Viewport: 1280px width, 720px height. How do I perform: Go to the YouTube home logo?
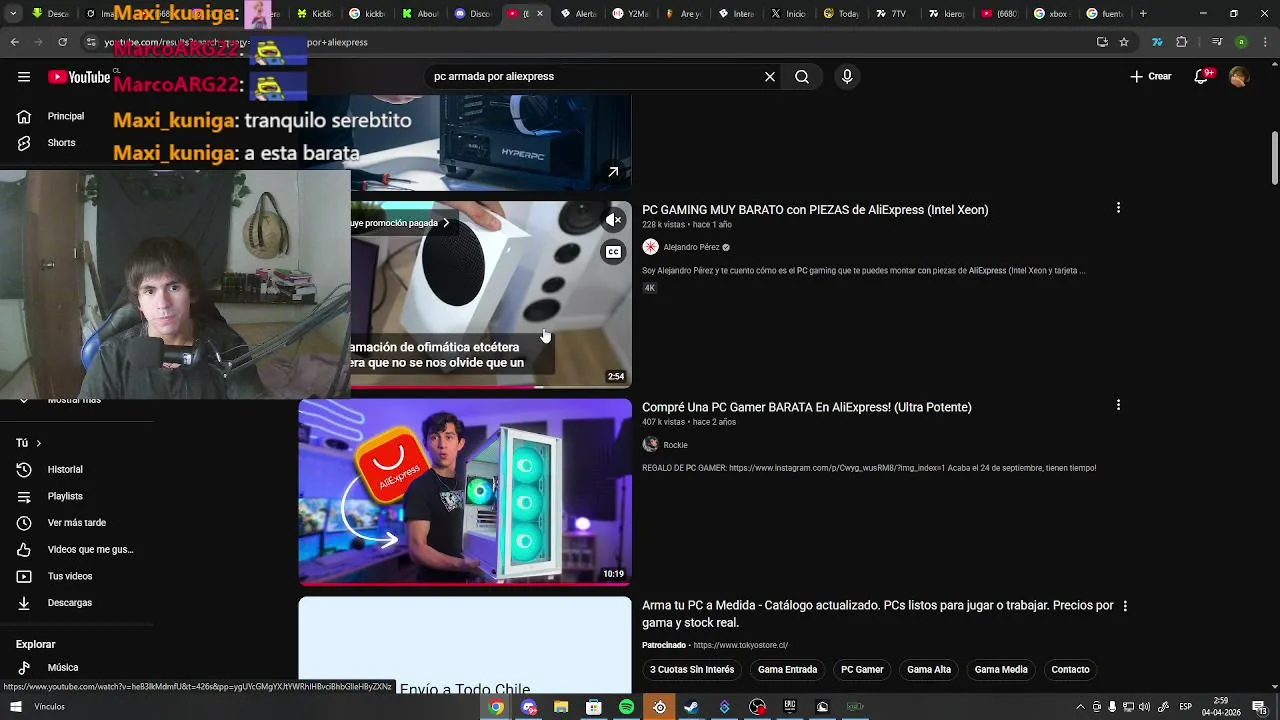pos(78,77)
